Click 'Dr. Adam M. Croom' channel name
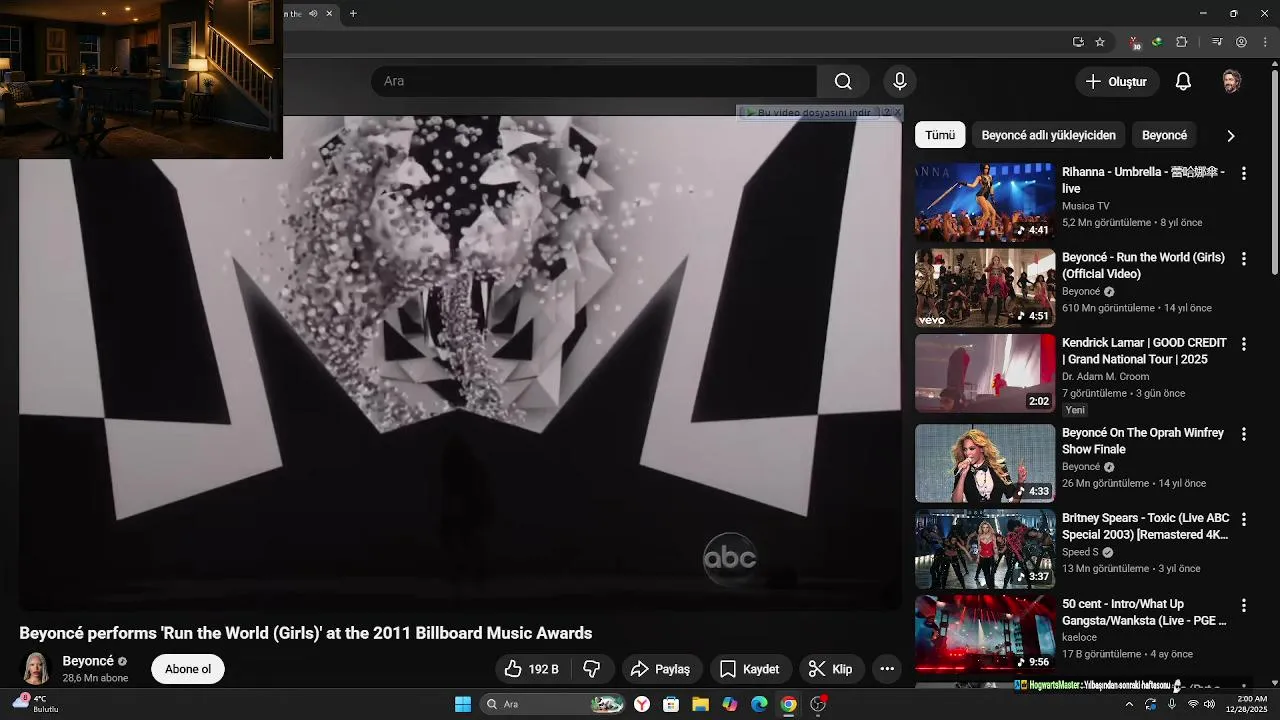The image size is (1280, 720). pyautogui.click(x=1105, y=377)
